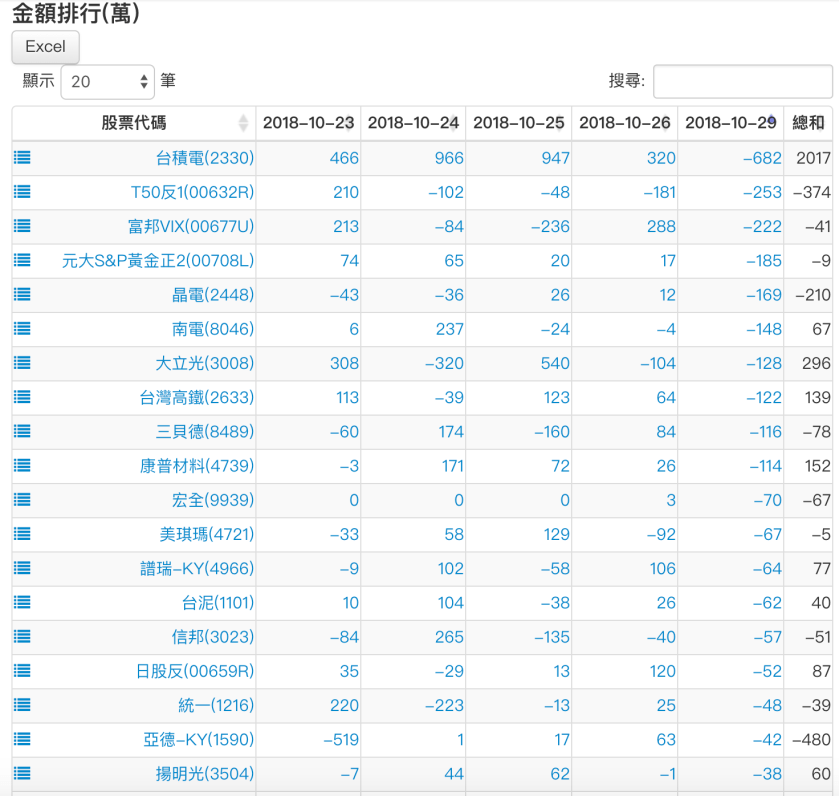Click the list icon beside 晶電(2448)

tap(21, 294)
